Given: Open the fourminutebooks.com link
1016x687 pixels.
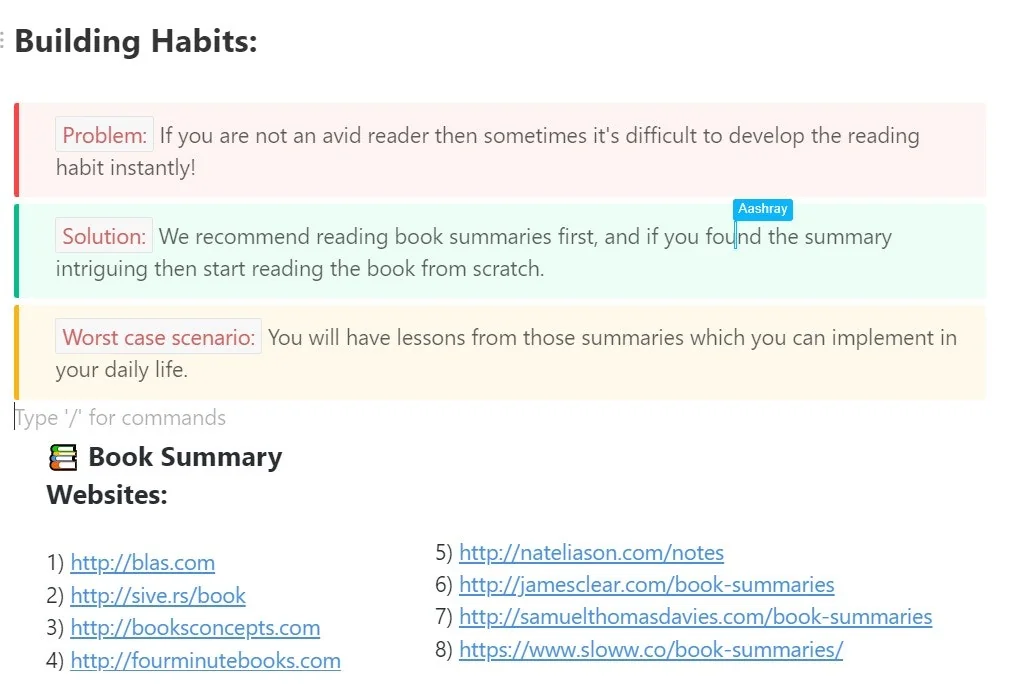Looking at the screenshot, I should tap(205, 661).
